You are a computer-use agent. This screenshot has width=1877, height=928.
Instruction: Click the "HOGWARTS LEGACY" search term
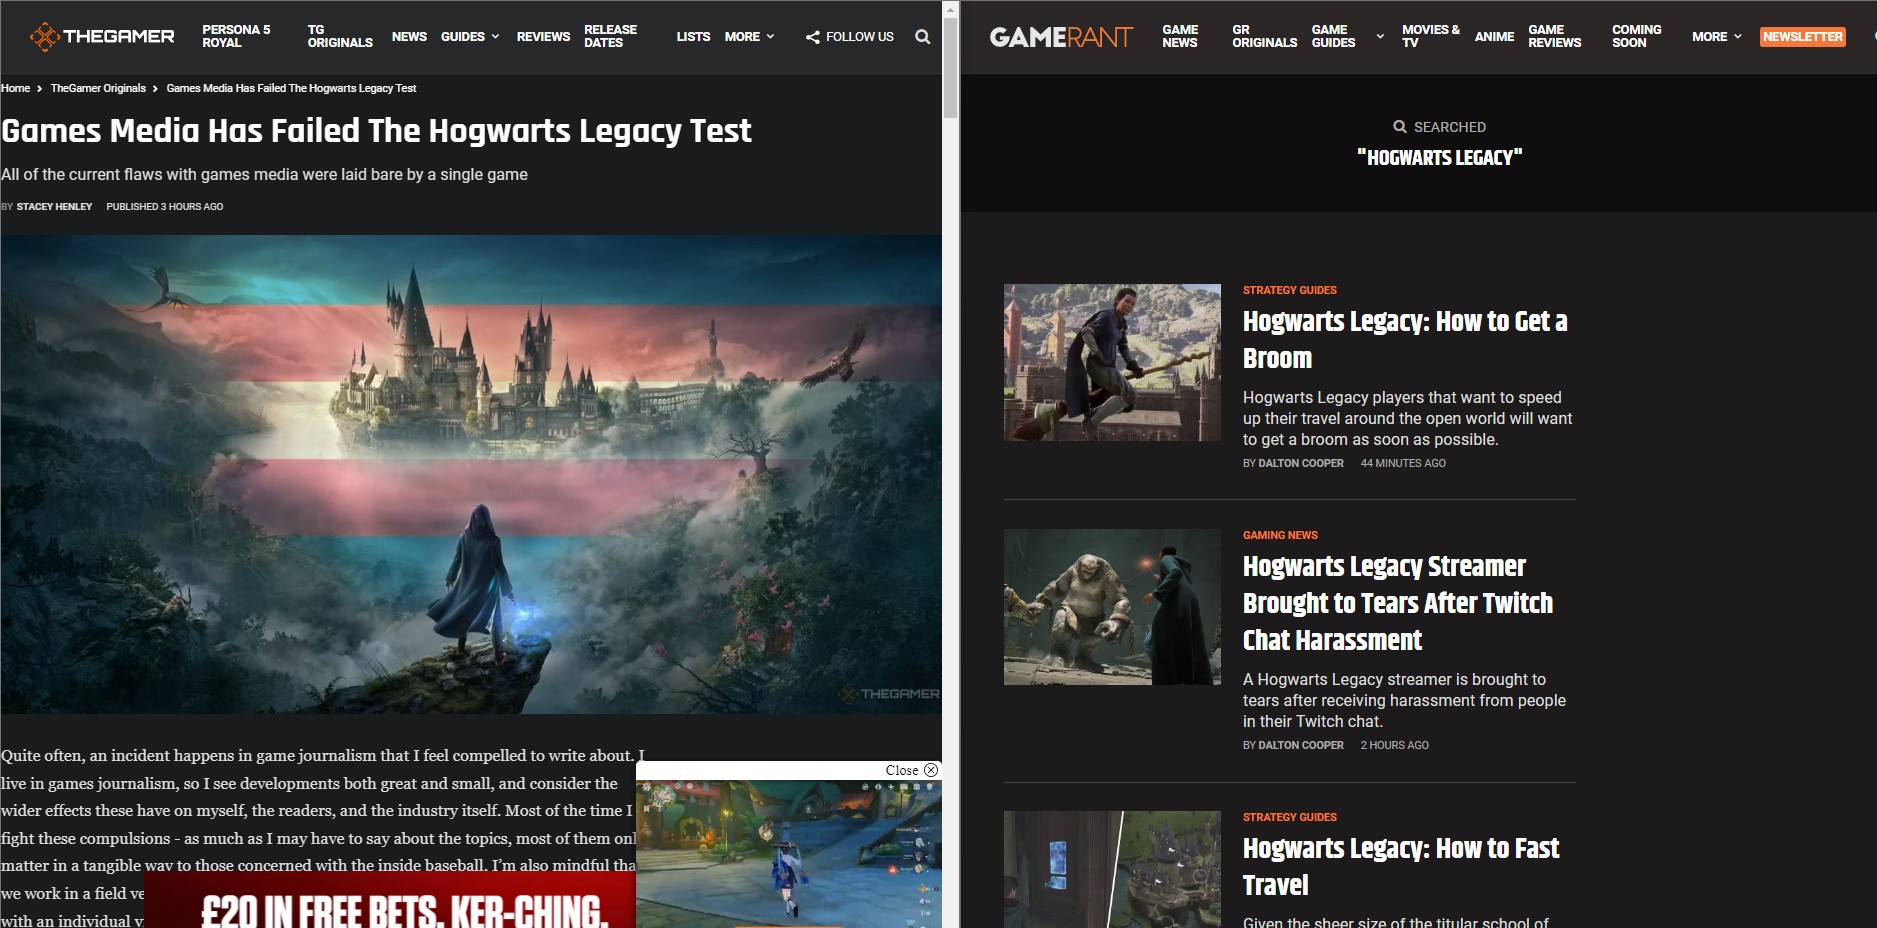1439,157
